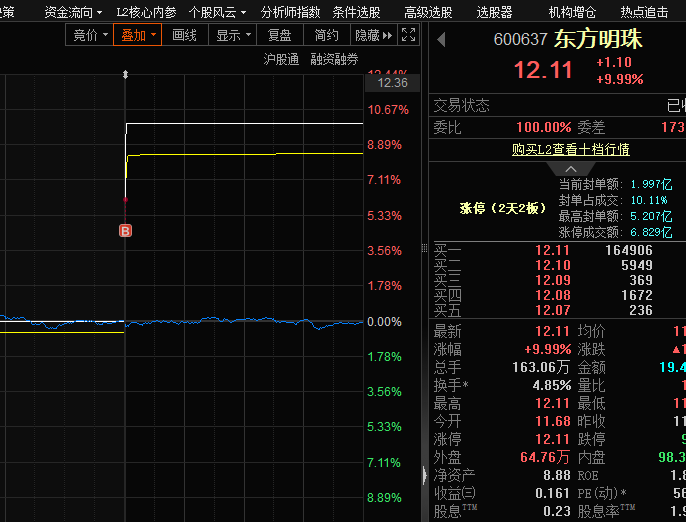
Task: Open the 选股器 menu item
Action: [x=494, y=12]
